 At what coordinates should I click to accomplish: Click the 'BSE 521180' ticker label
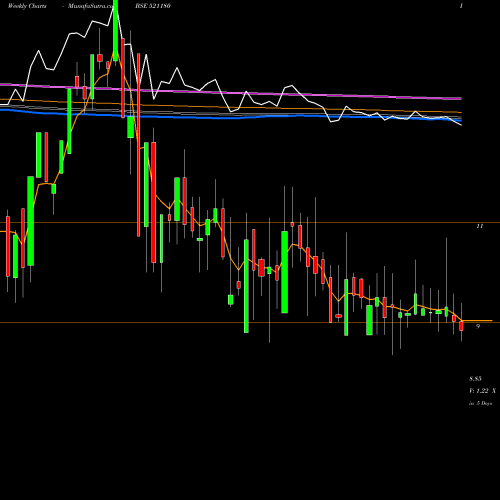(153, 6)
